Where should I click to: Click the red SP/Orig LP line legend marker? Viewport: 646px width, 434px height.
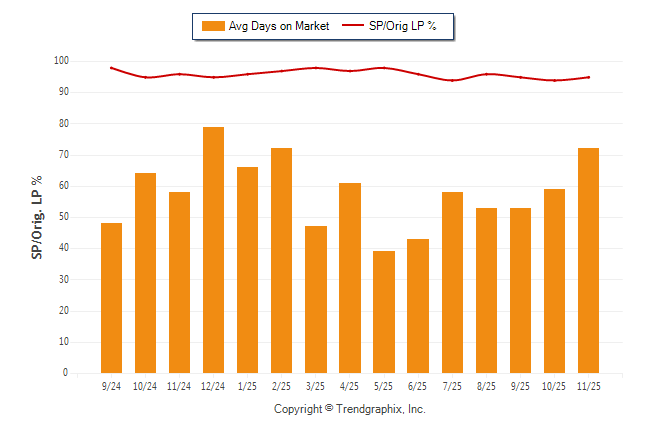[353, 26]
